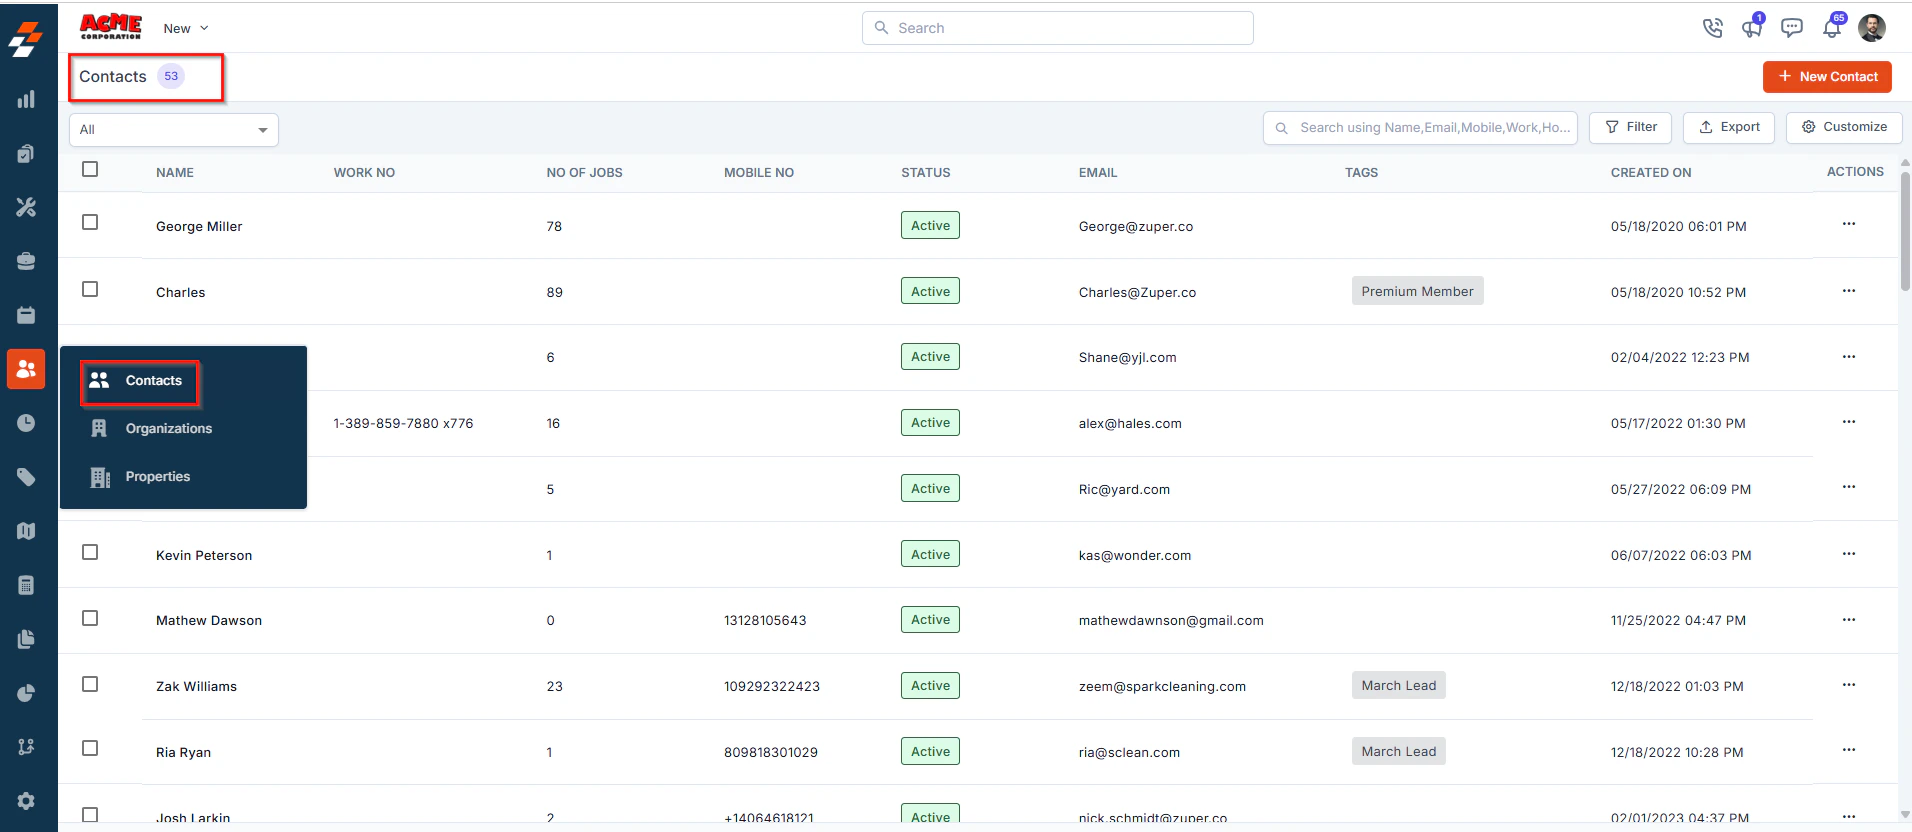
Task: Click the Active status of Charles
Action: 930,291
